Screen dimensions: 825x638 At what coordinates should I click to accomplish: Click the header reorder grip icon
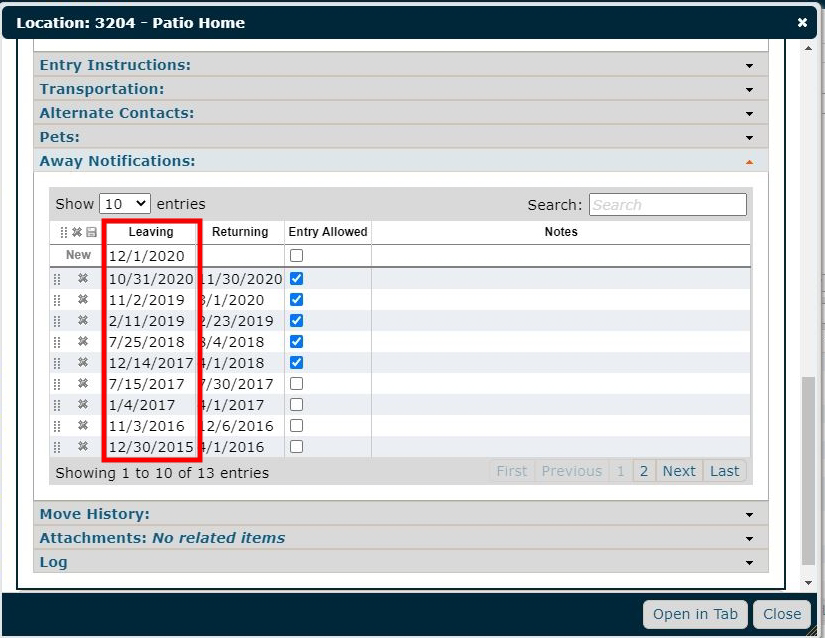pyautogui.click(x=64, y=232)
